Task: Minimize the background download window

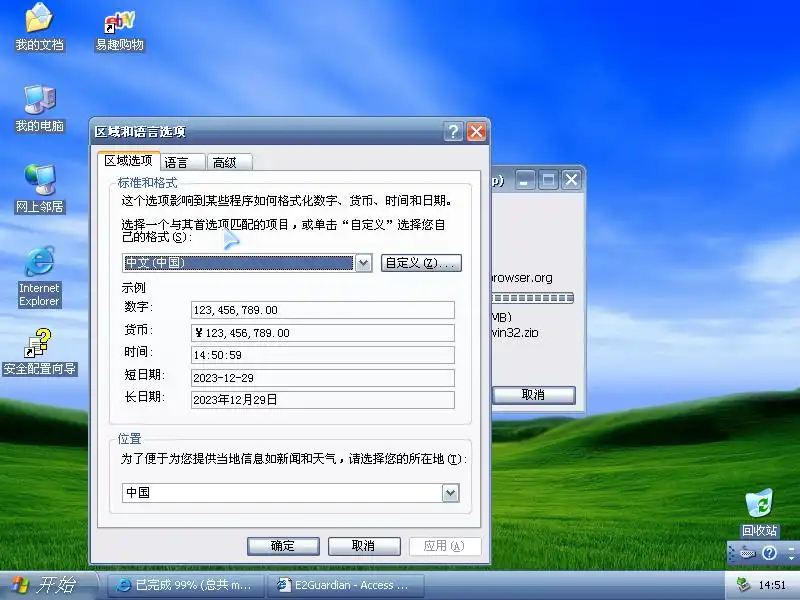Action: tap(524, 180)
